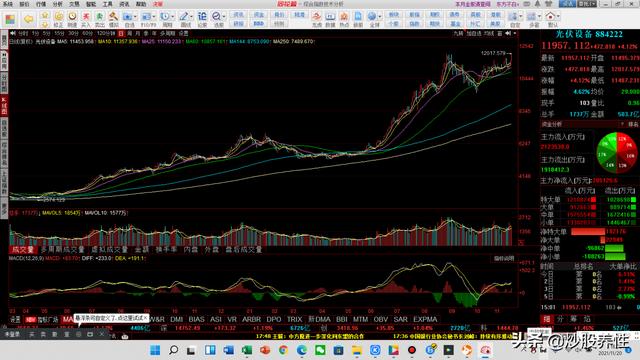Close the indicator tooltip popup

[x=146, y=318]
